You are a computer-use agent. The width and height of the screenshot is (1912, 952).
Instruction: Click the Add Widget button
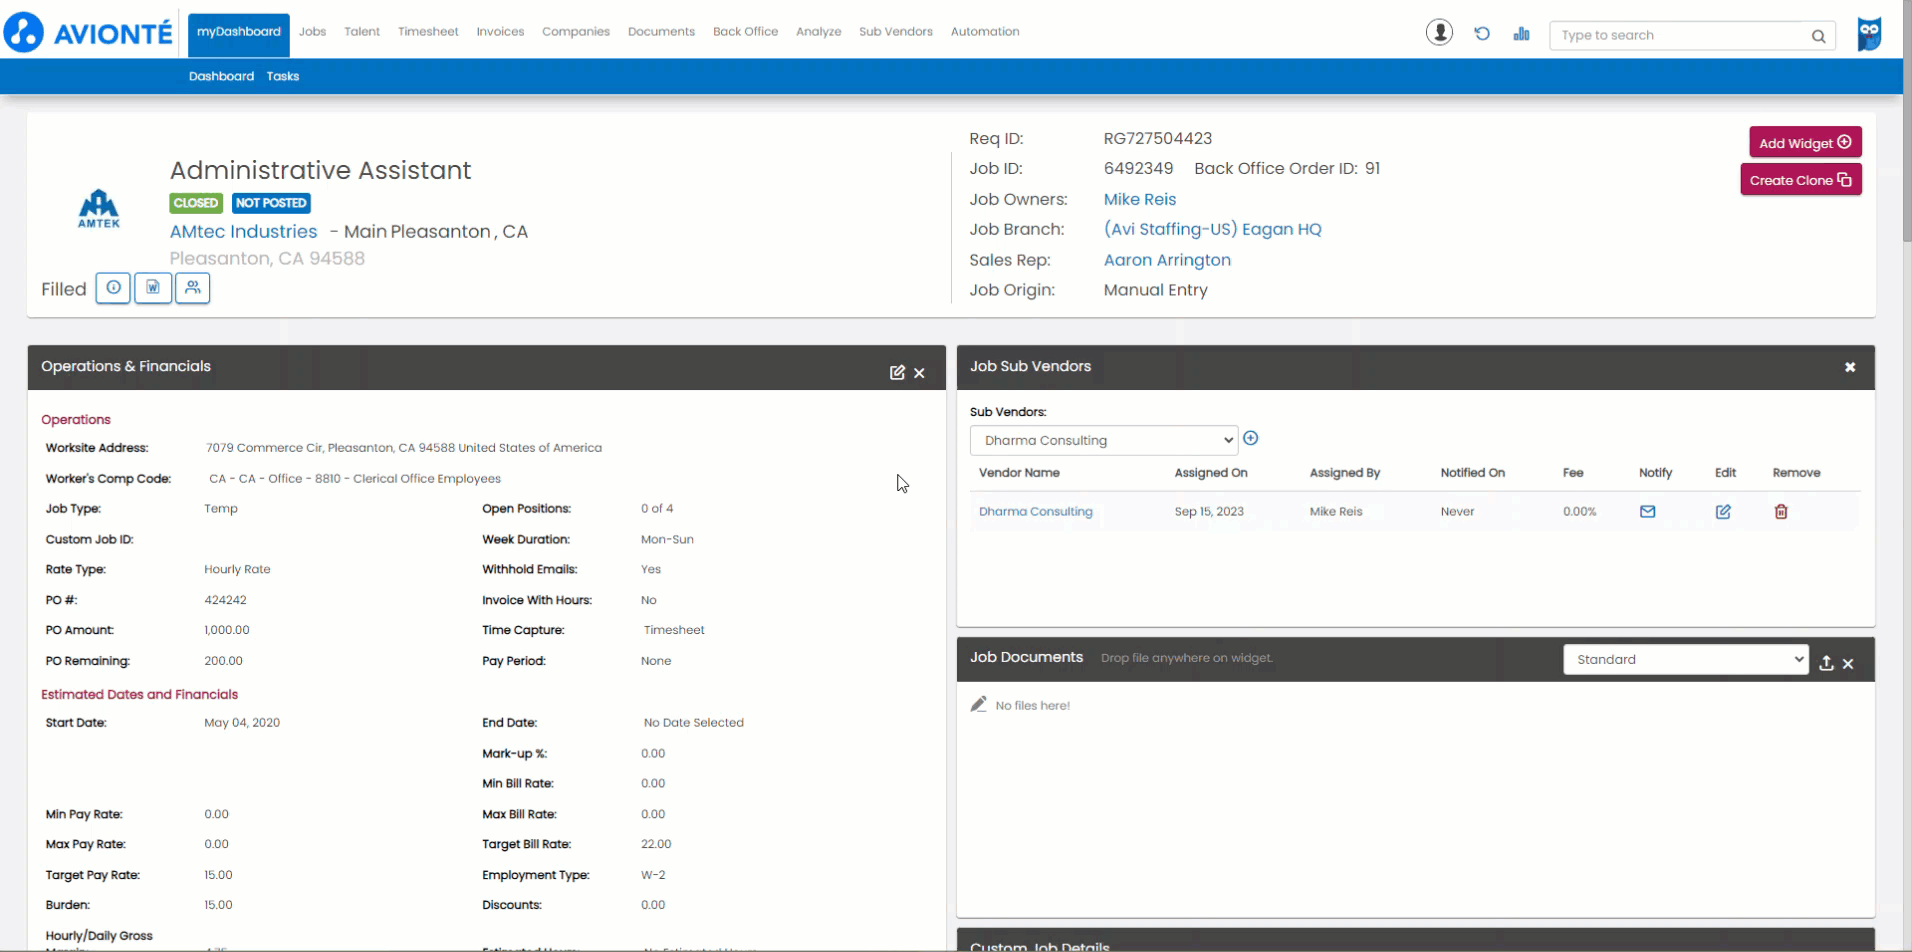(1805, 142)
